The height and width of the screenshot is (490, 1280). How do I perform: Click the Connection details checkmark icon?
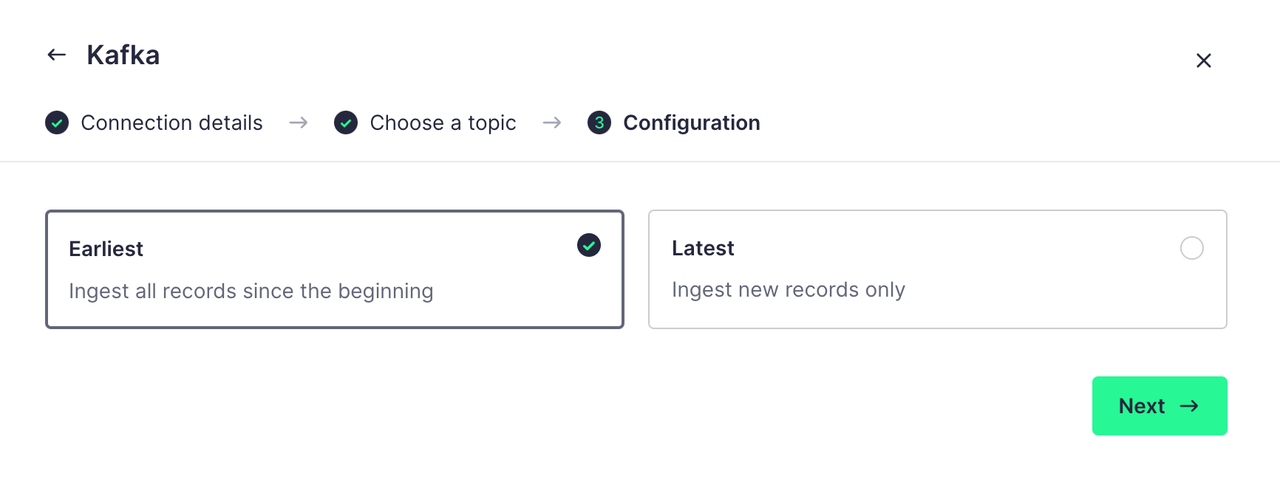[57, 123]
